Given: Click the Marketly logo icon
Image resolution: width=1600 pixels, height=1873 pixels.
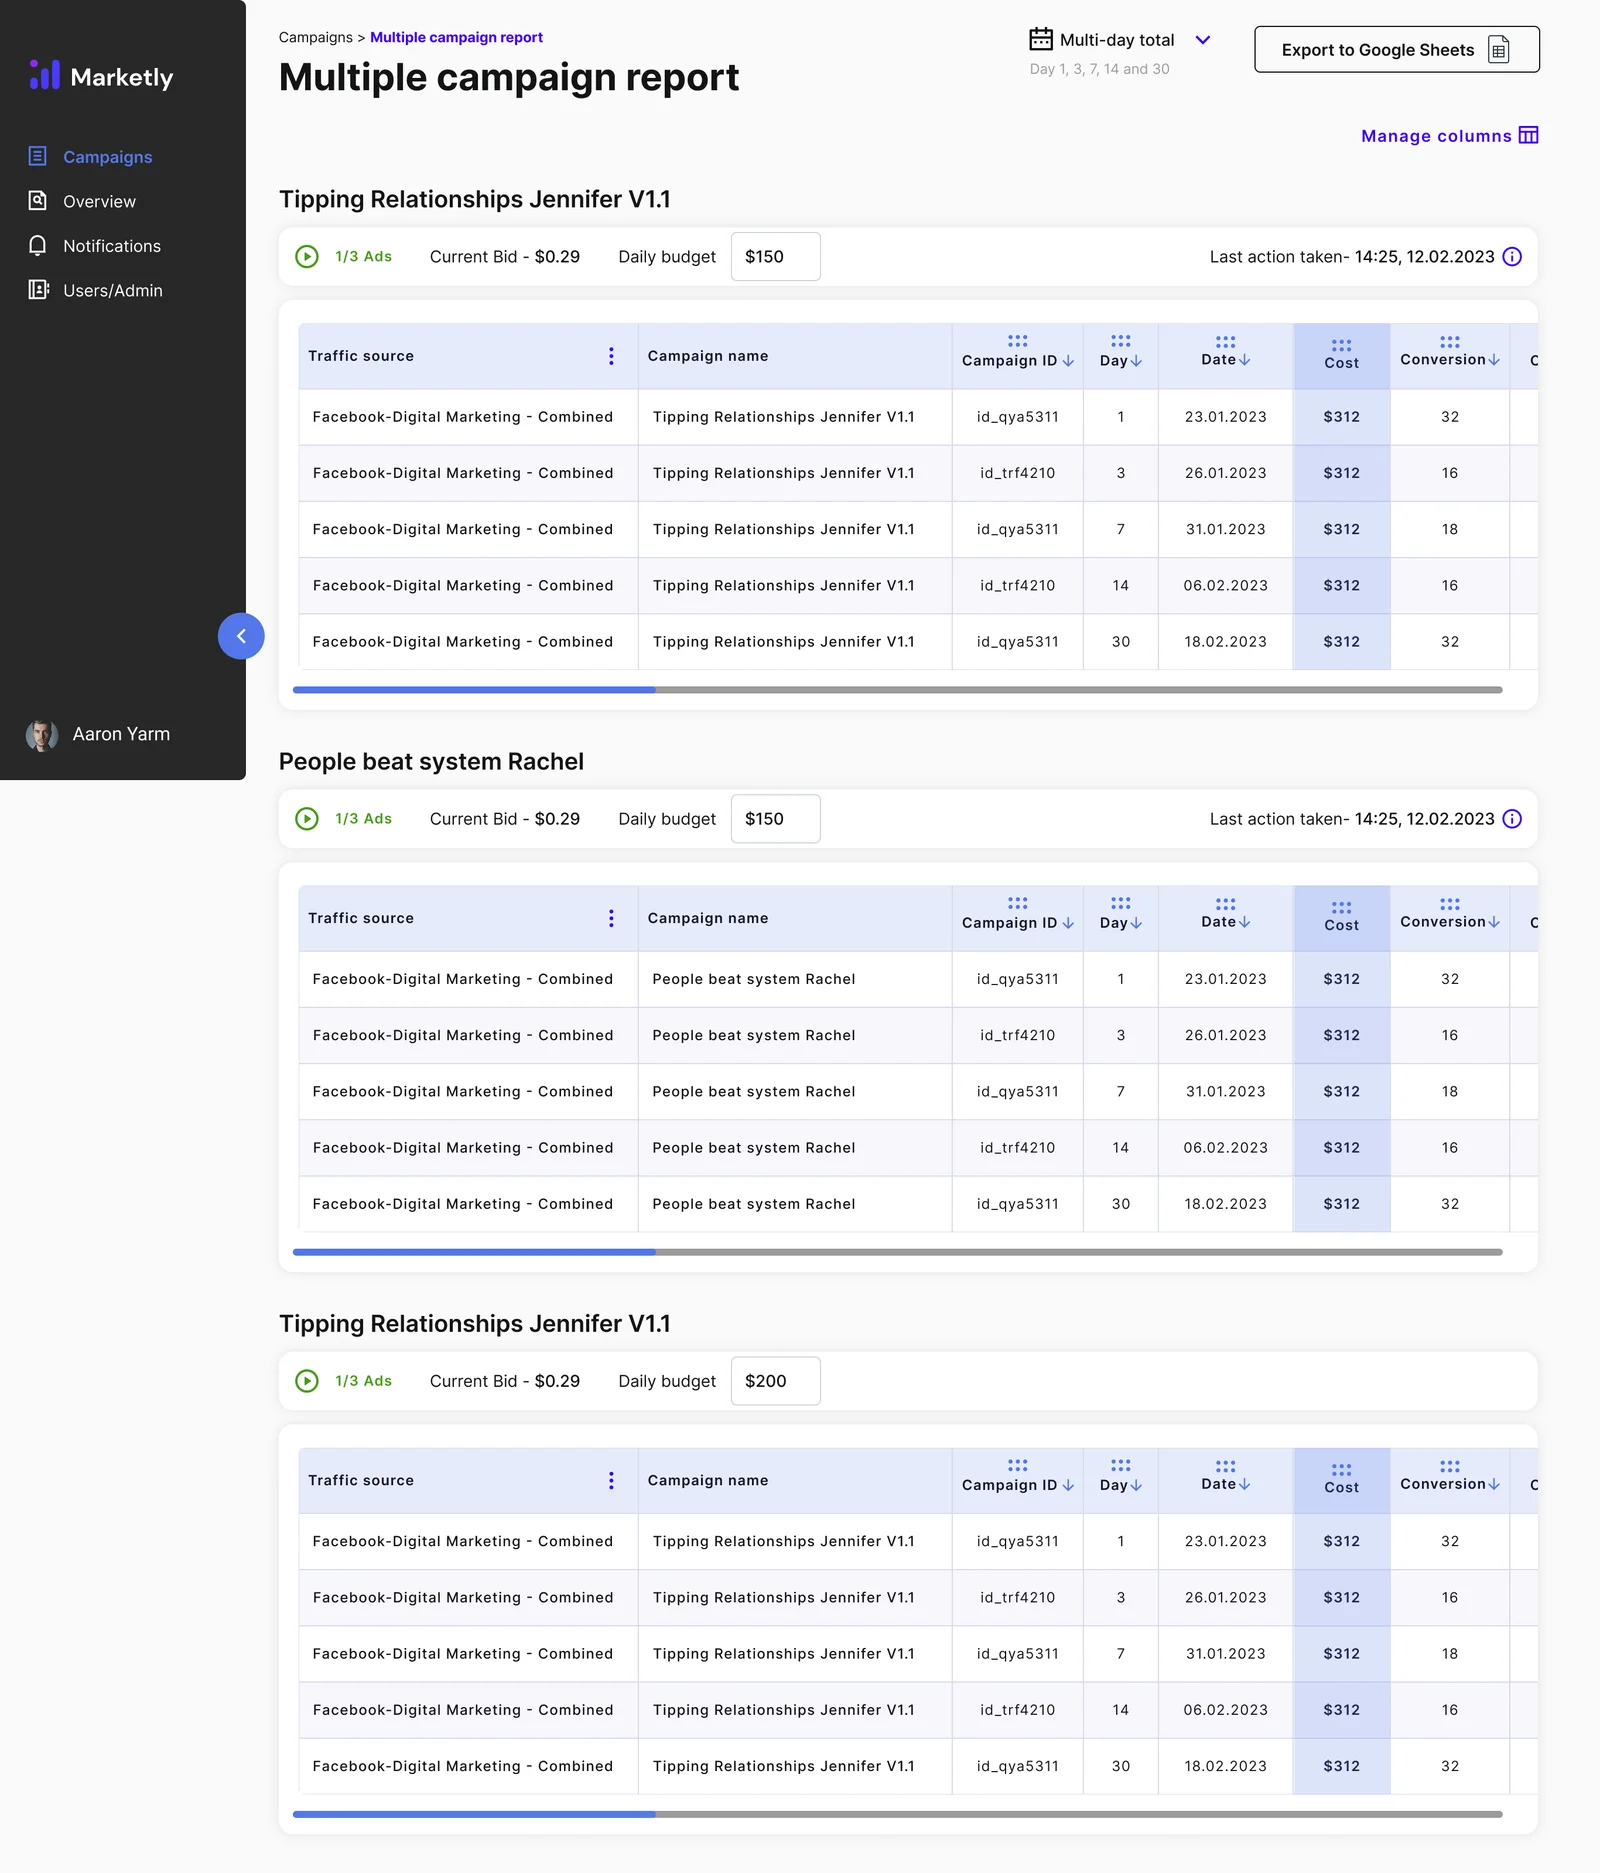Looking at the screenshot, I should [x=44, y=75].
